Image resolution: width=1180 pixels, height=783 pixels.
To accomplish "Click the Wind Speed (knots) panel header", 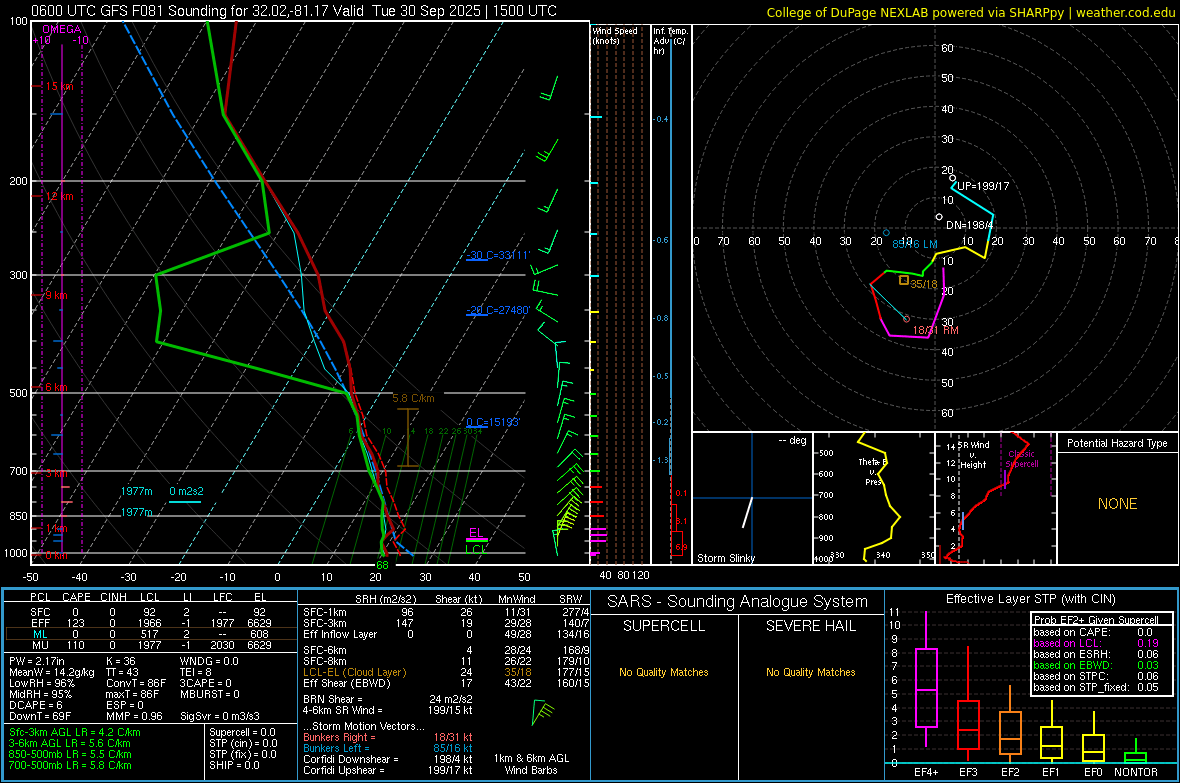I will pyautogui.click(x=615, y=35).
